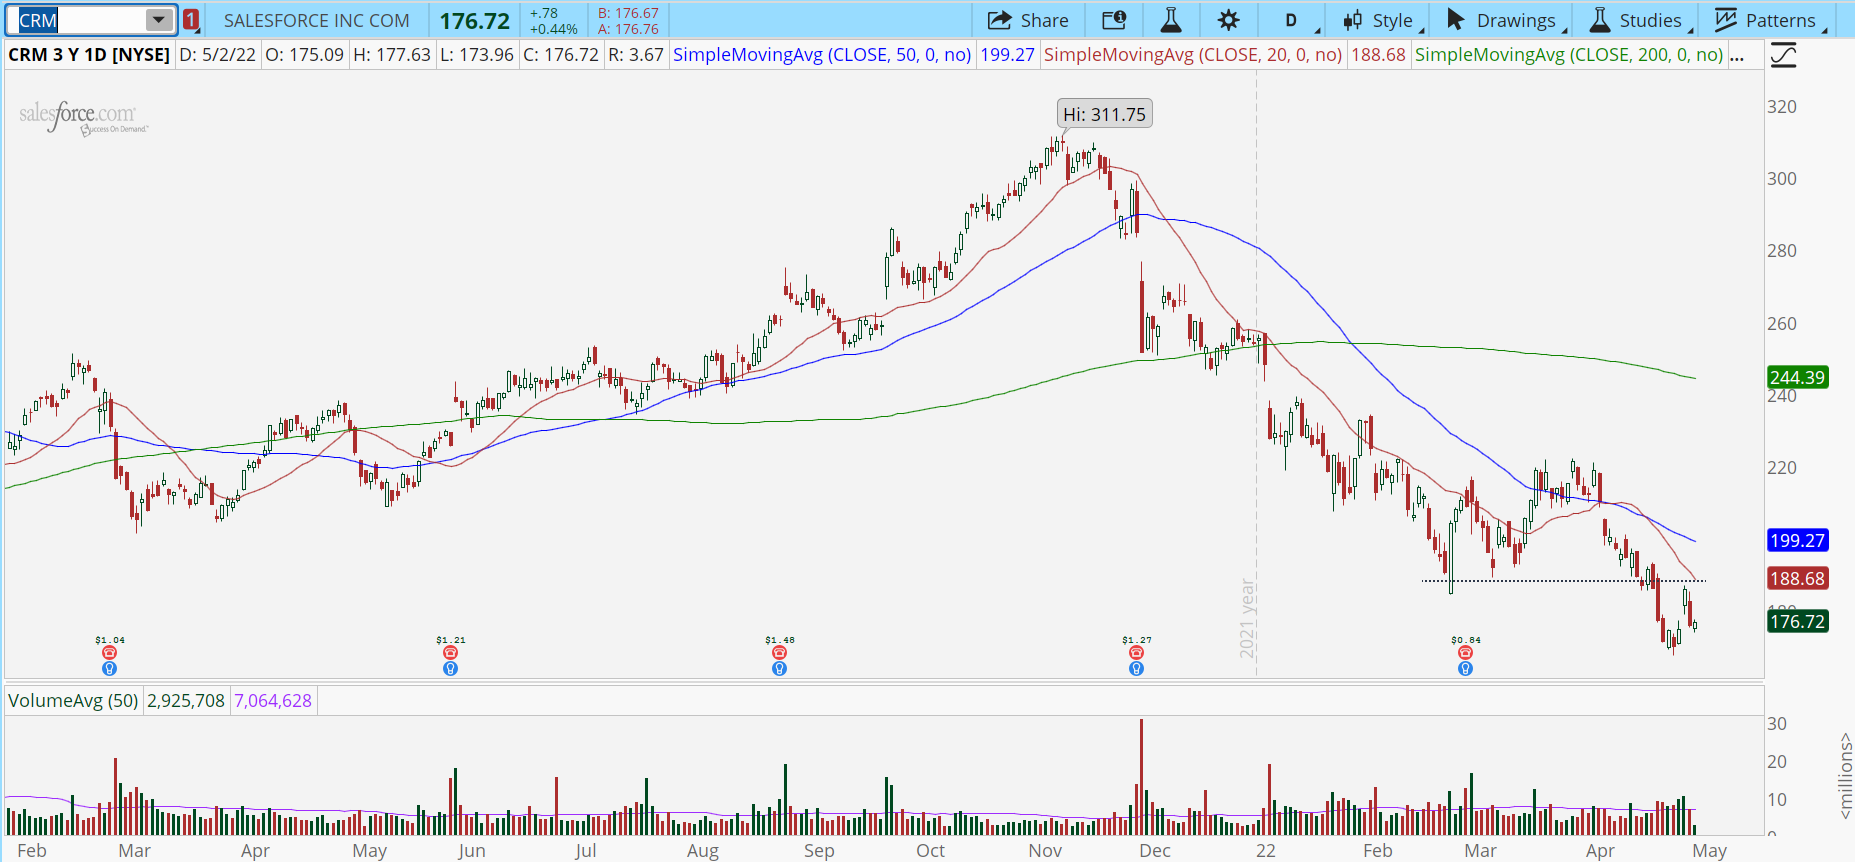This screenshot has width=1855, height=862.
Task: Open the D timeframe dropdown
Action: [1293, 20]
